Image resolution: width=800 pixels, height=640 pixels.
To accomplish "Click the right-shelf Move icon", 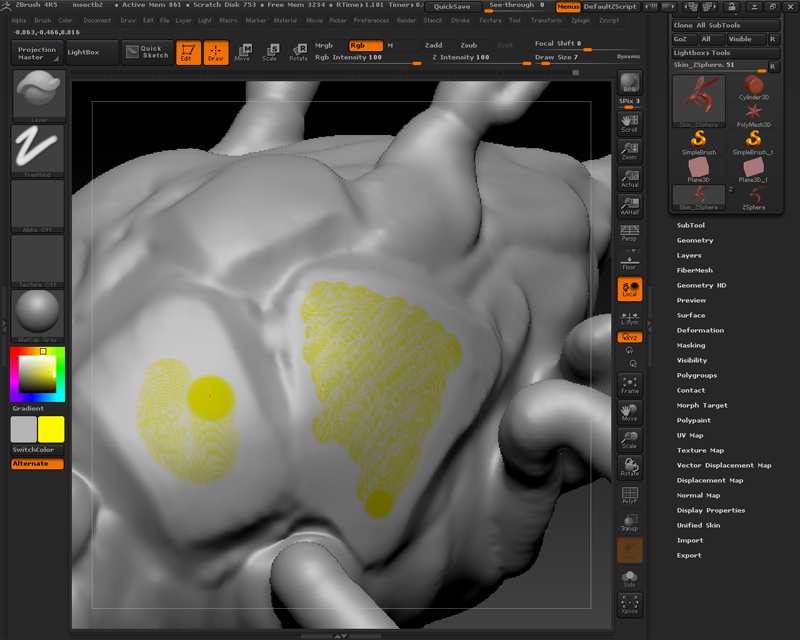I will click(630, 413).
